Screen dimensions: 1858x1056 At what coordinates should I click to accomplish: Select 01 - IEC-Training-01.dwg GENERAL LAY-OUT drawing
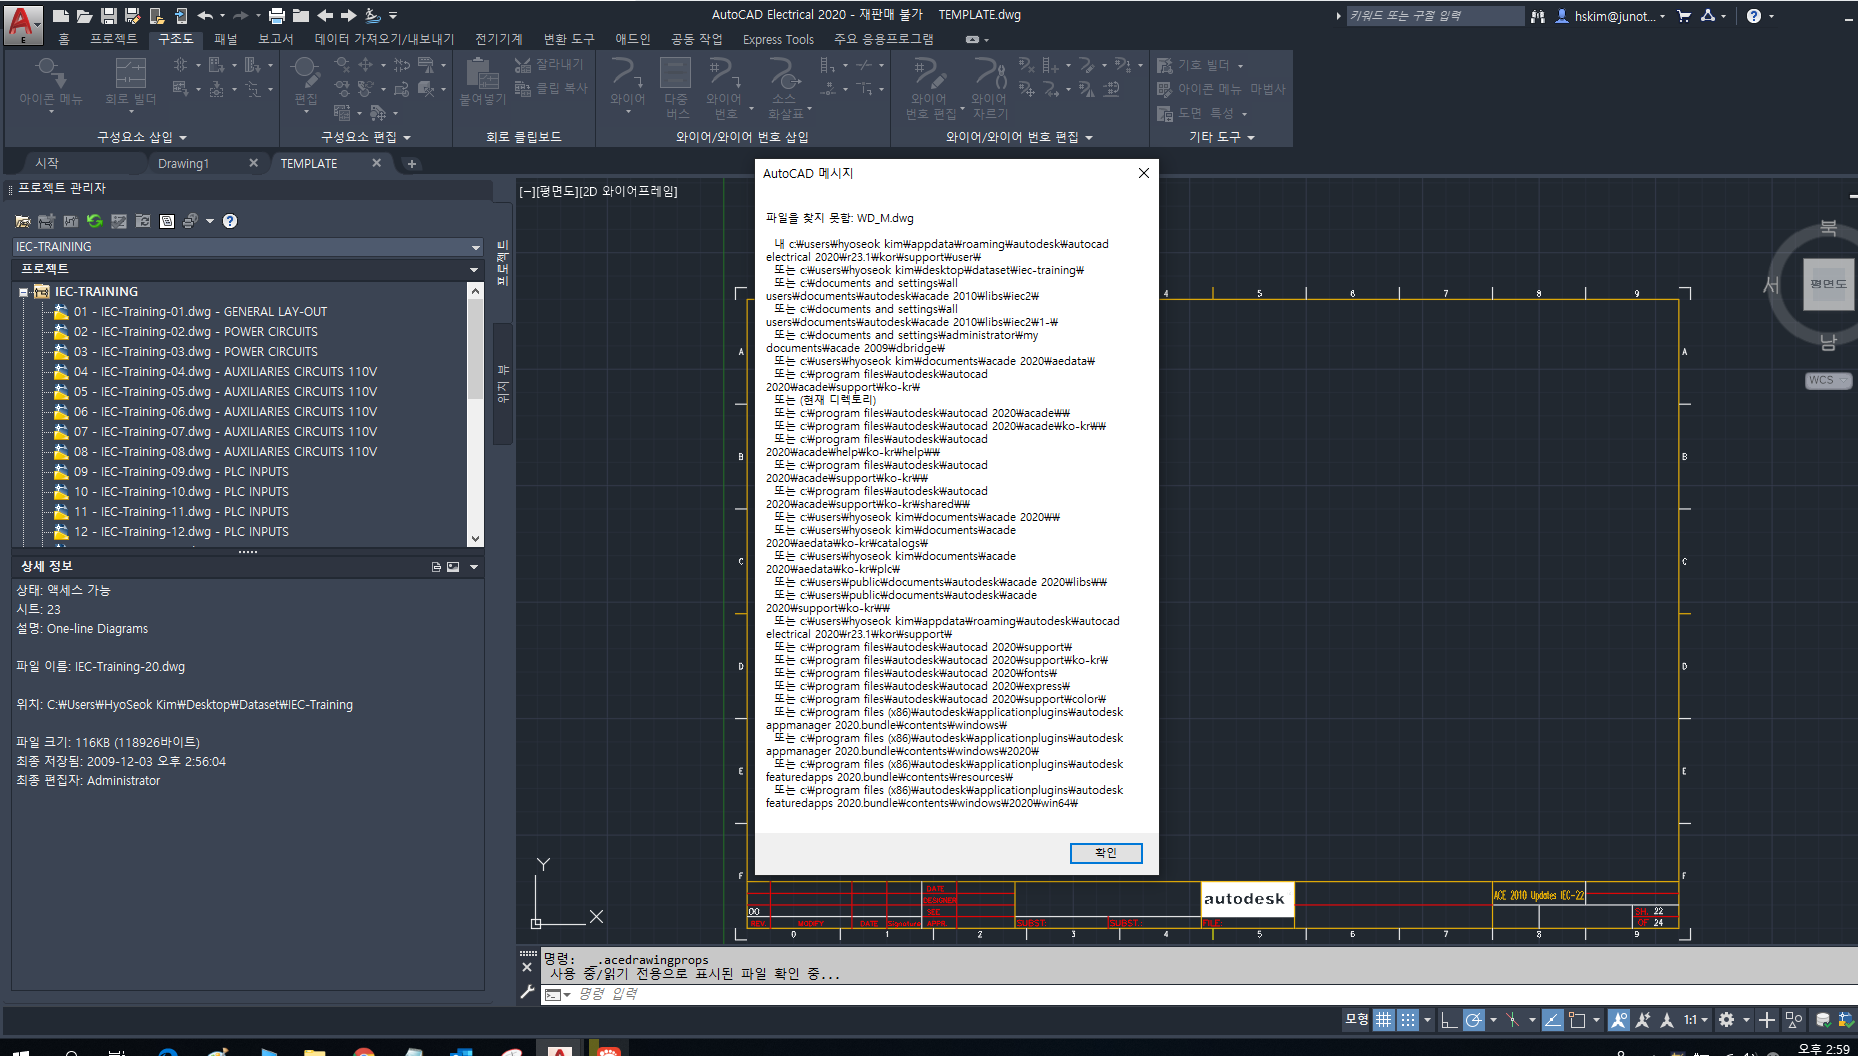pyautogui.click(x=200, y=312)
